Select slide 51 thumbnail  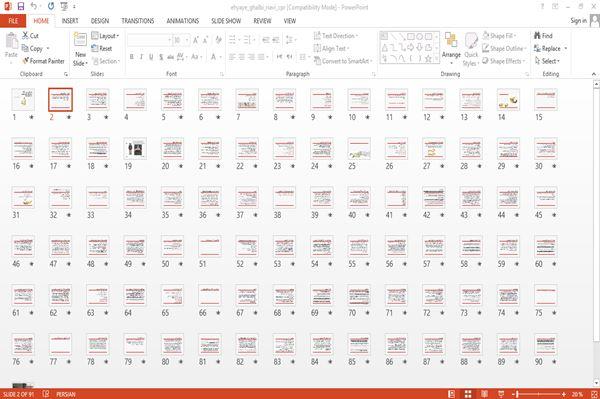[x=210, y=246]
